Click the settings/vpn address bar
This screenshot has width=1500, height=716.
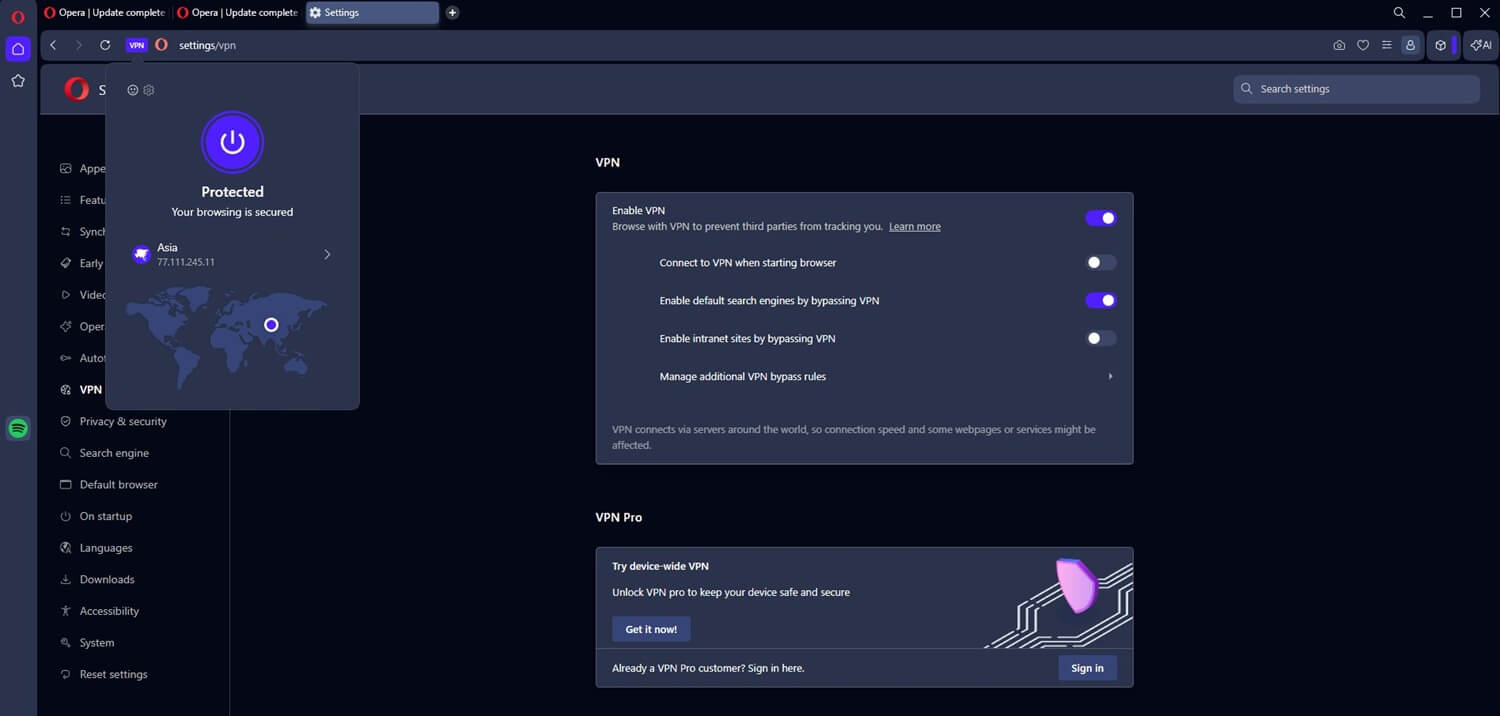point(207,45)
